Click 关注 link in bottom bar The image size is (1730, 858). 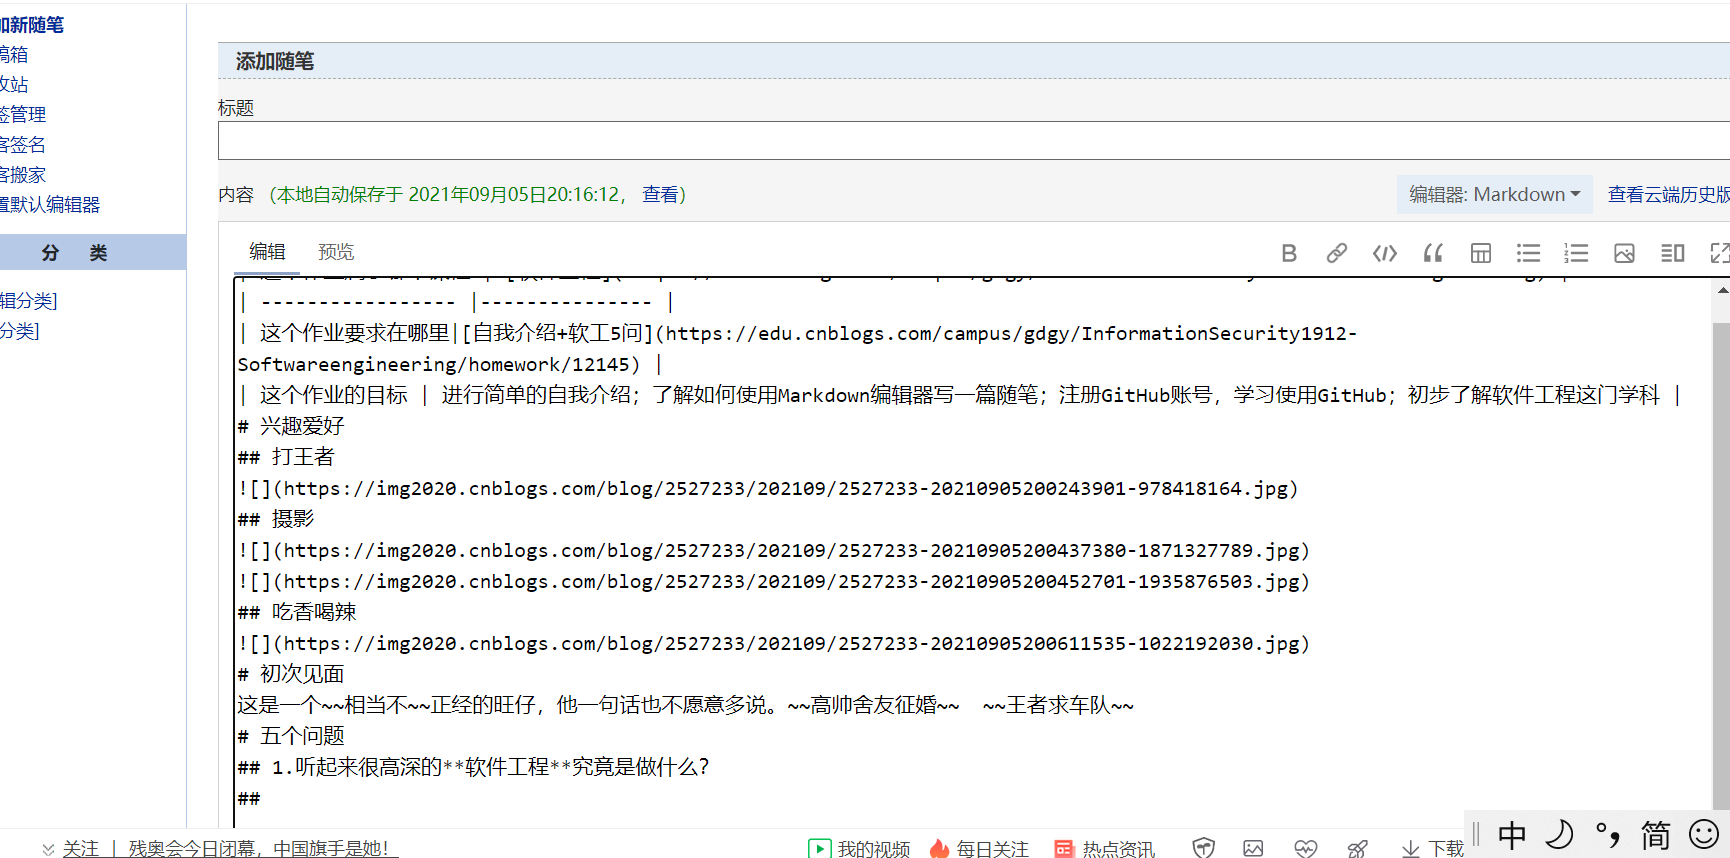pos(81,848)
